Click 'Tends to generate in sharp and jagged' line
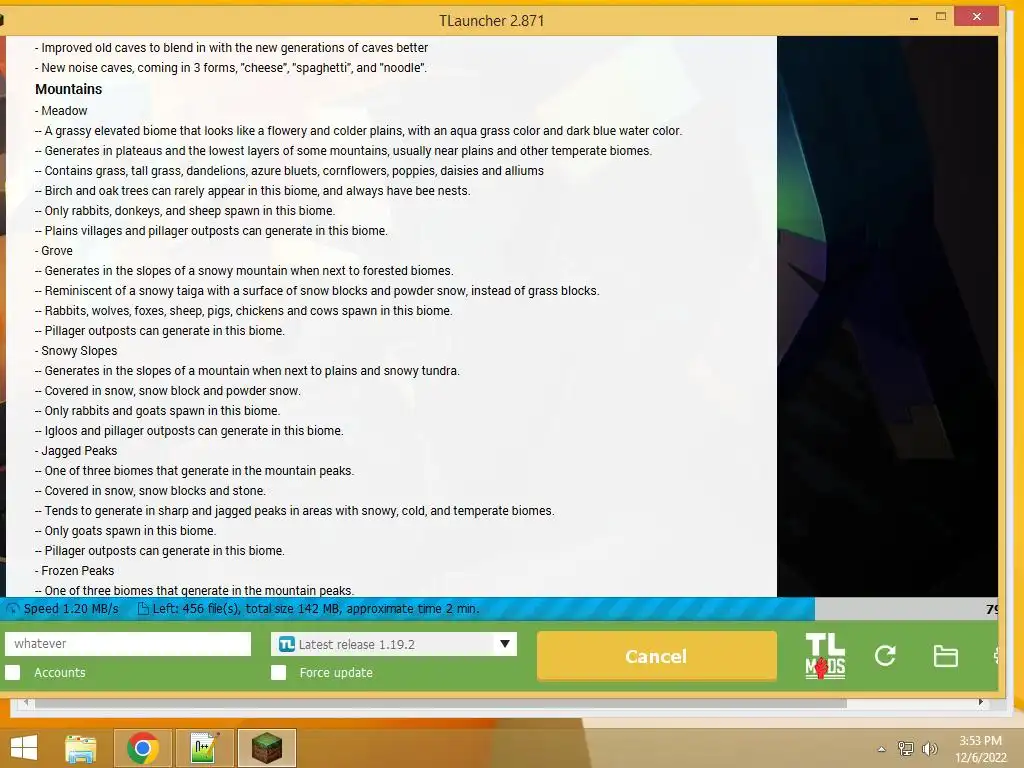 pos(295,511)
